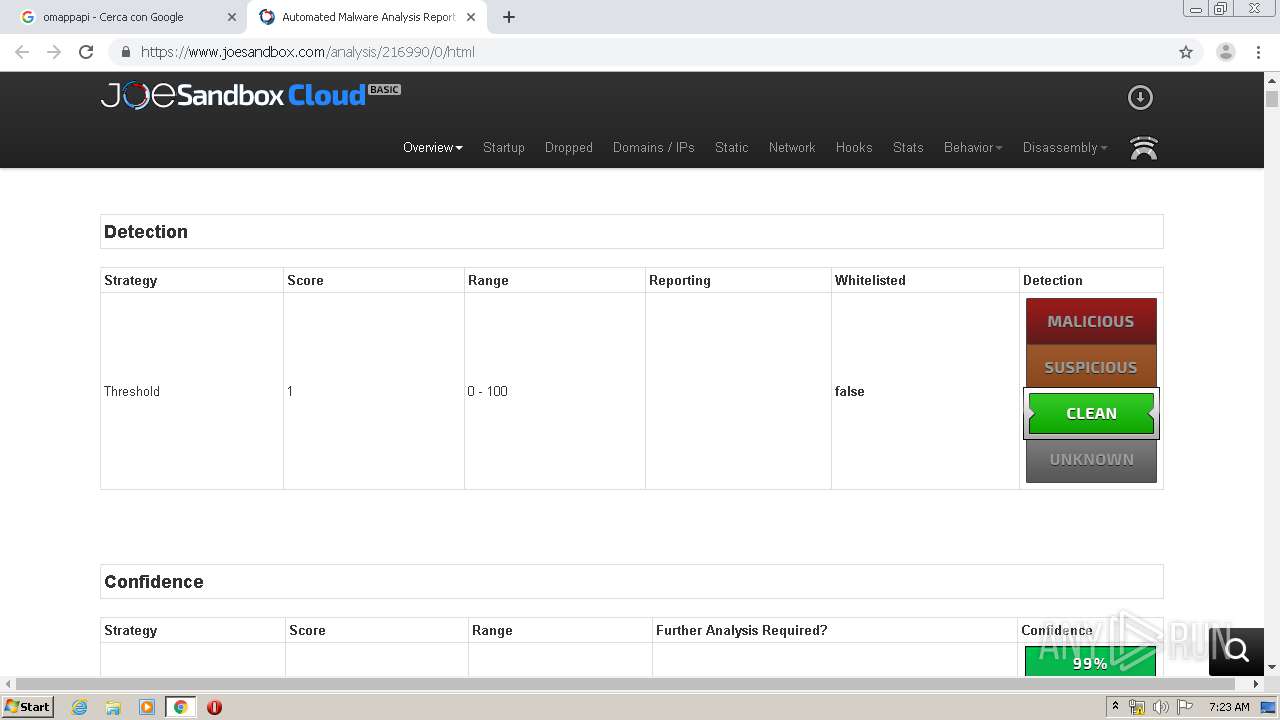Go to the Hooks section
The height and width of the screenshot is (720, 1280).
click(x=854, y=147)
